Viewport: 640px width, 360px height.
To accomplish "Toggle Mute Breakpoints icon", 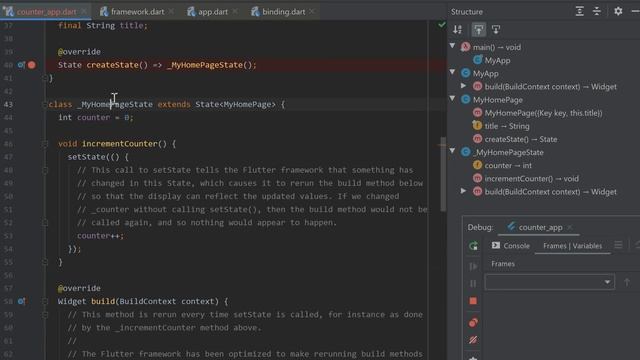I will pyautogui.click(x=473, y=340).
